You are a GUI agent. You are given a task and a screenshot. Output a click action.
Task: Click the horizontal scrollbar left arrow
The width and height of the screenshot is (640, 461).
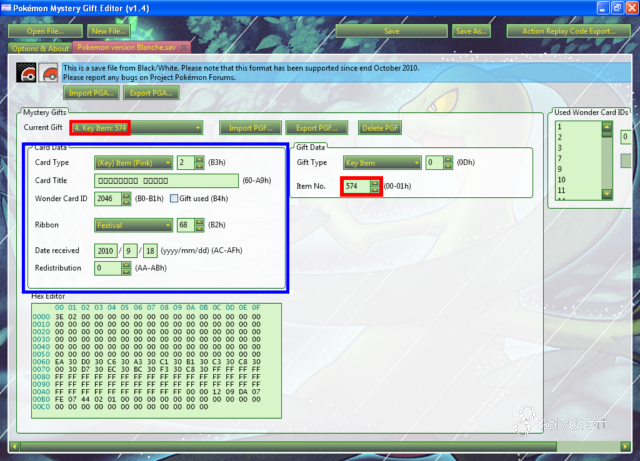point(14,446)
